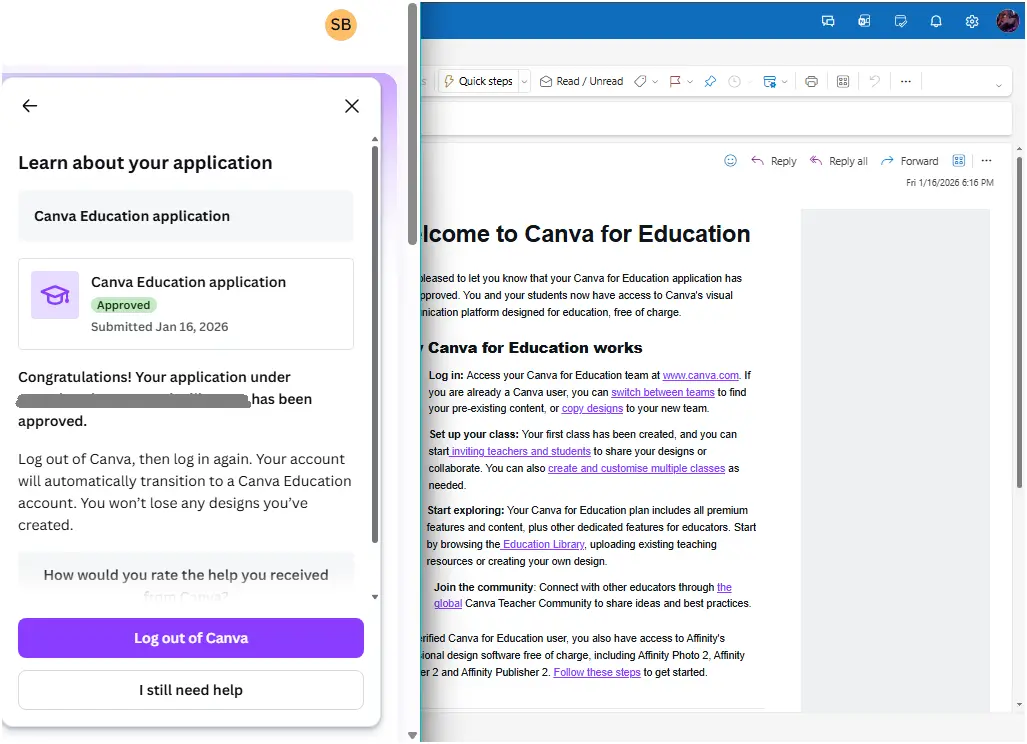
Task: Click the Canva panel scroll up arrow
Action: 375,140
